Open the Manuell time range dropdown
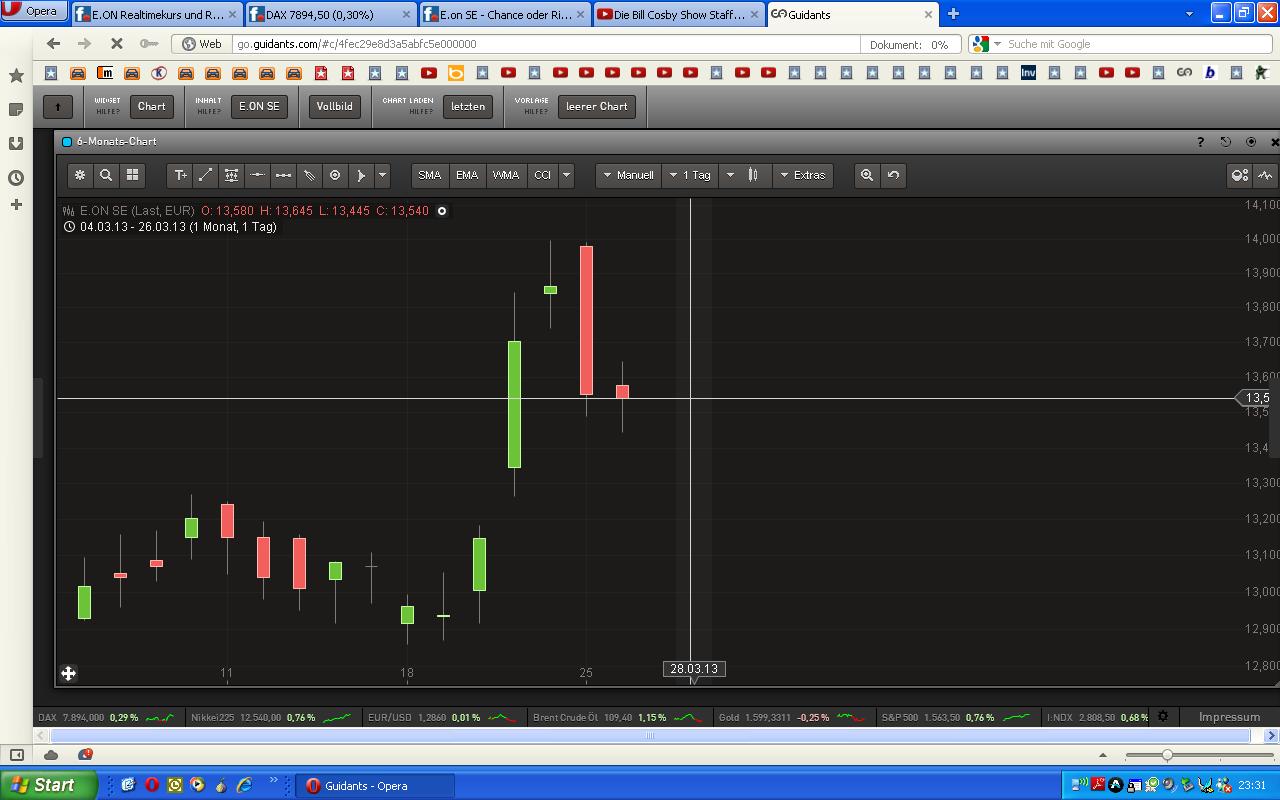The height and width of the screenshot is (800, 1280). click(x=629, y=175)
